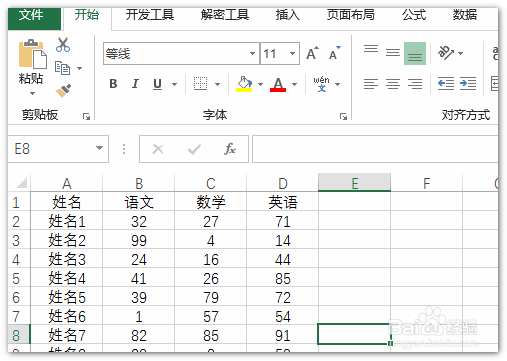This screenshot has height=361, width=507.
Task: Open the Name Box dropdown arrow
Action: pos(99,148)
